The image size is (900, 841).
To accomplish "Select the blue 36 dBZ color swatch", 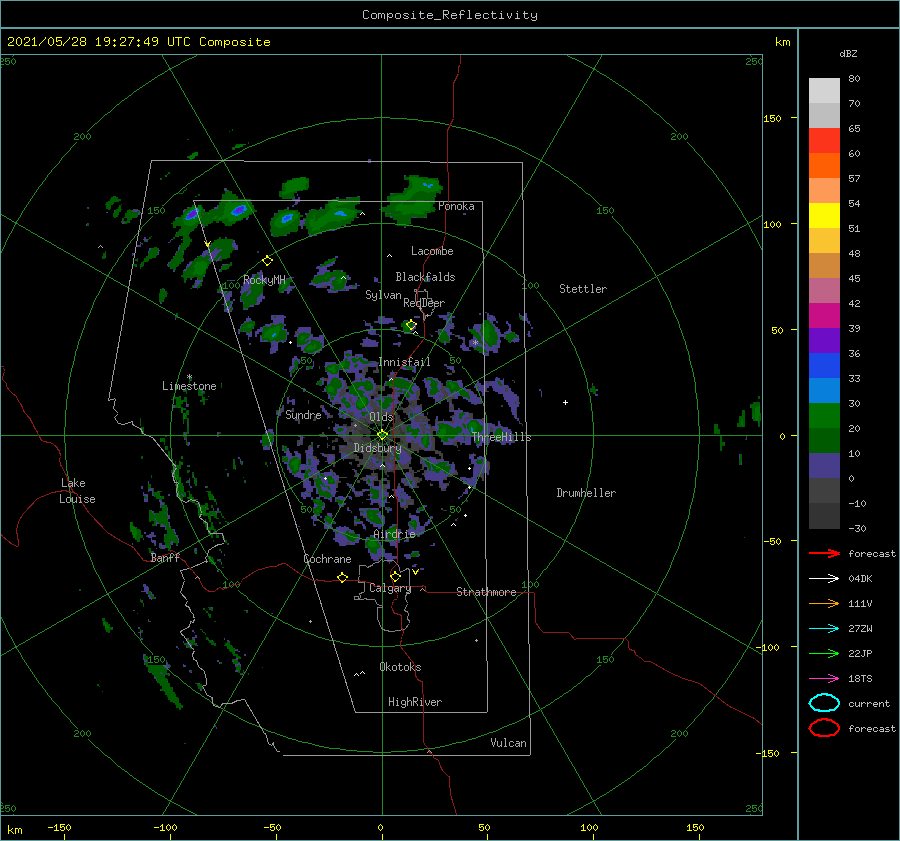I will click(x=824, y=365).
